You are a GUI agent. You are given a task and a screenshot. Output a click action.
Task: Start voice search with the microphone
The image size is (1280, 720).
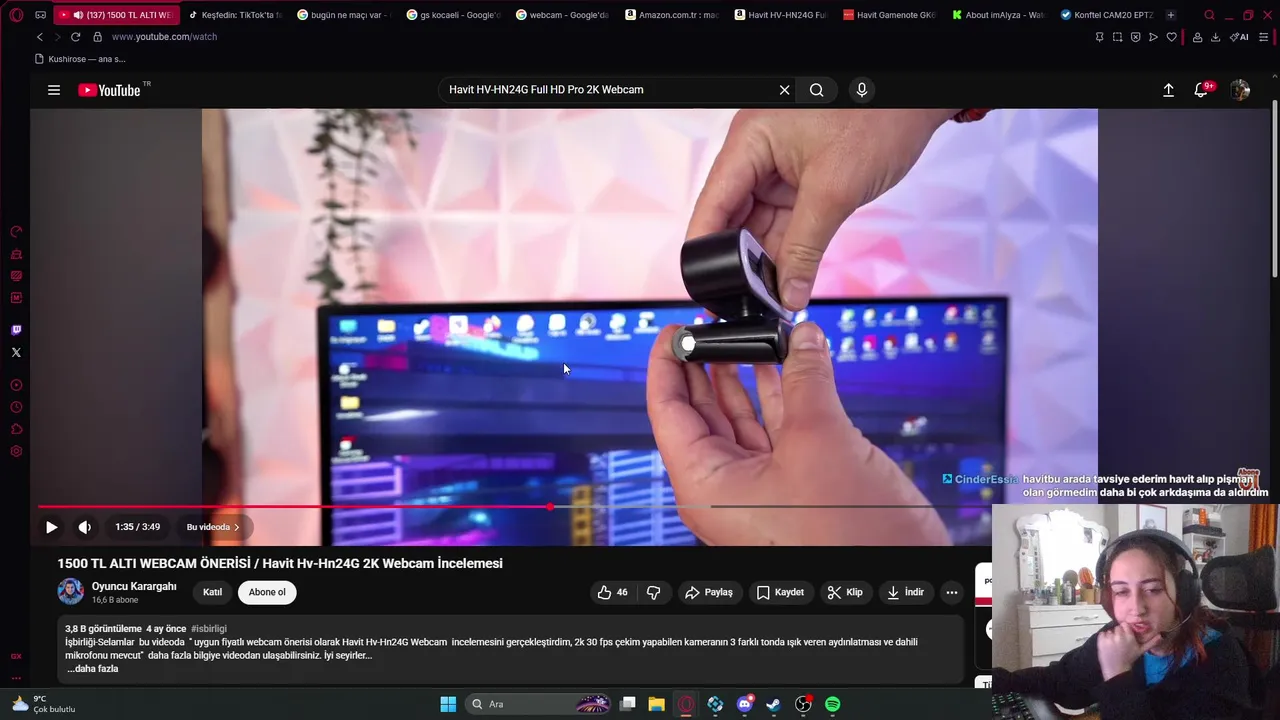(x=862, y=90)
